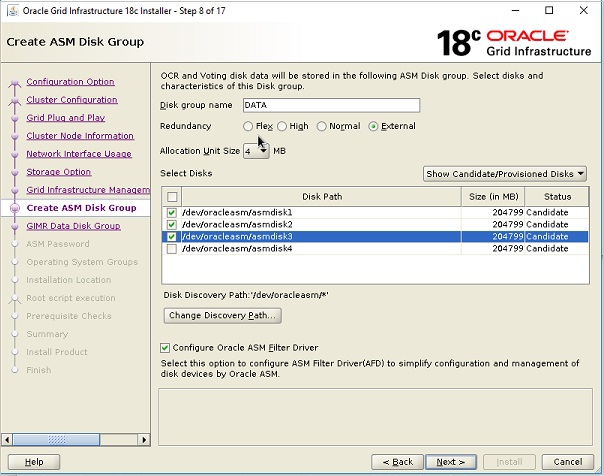This screenshot has width=604, height=476.
Task: Select the /dev/oracleasm/asmdisk4 row path
Action: [237, 249]
